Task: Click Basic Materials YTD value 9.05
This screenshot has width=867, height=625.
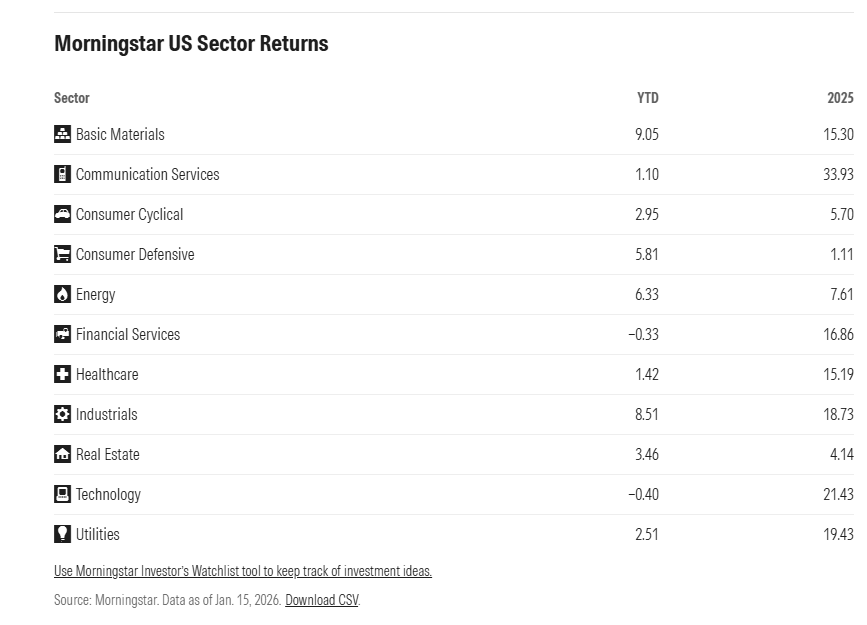Action: (x=646, y=134)
